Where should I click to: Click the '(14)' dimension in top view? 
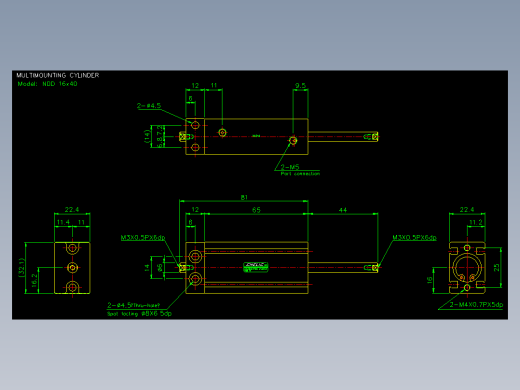[x=147, y=136]
